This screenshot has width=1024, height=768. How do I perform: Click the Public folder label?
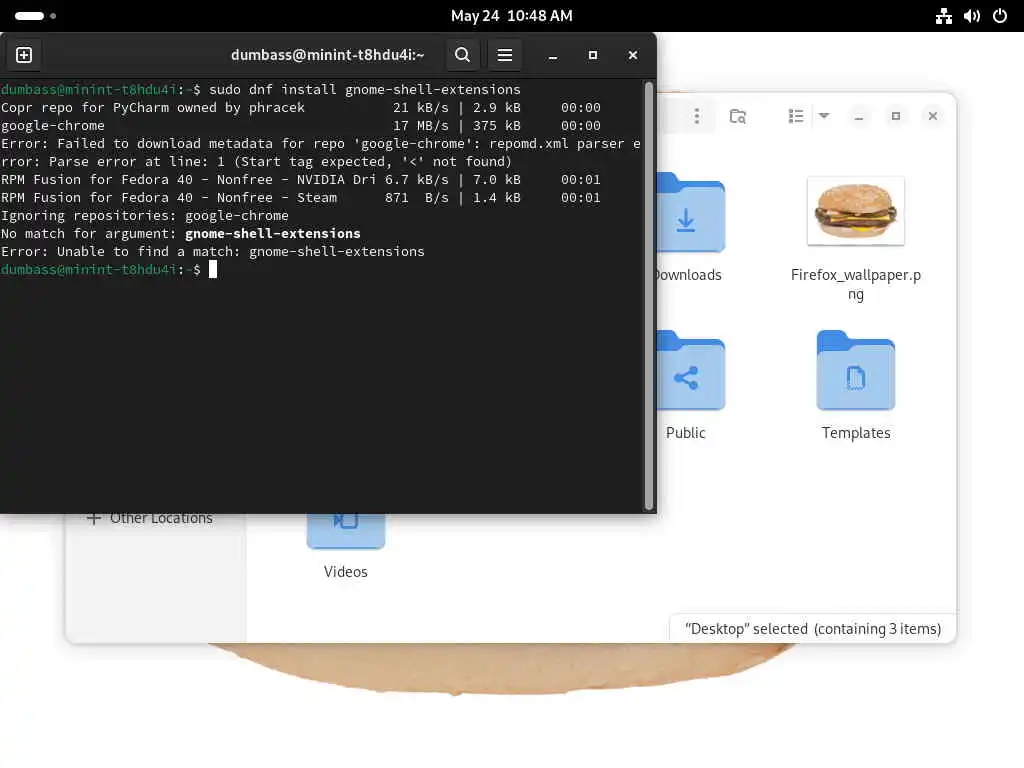click(x=686, y=433)
